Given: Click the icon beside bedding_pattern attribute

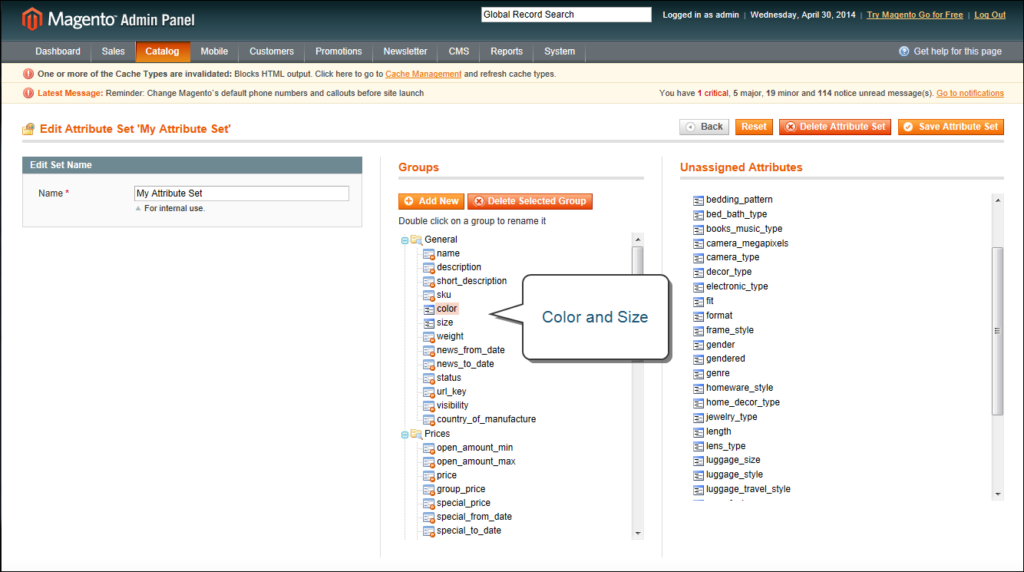Looking at the screenshot, I should (x=698, y=200).
